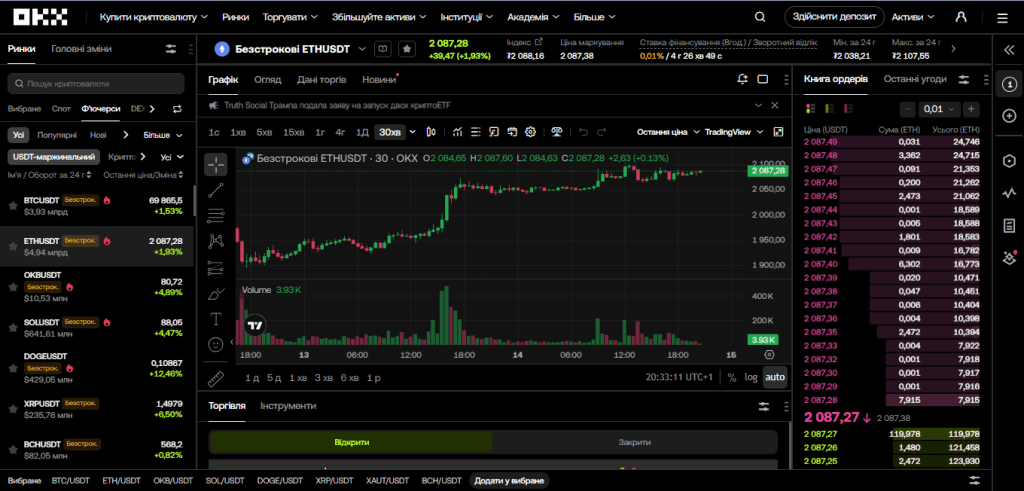Open the user profile icon

pyautogui.click(x=961, y=18)
